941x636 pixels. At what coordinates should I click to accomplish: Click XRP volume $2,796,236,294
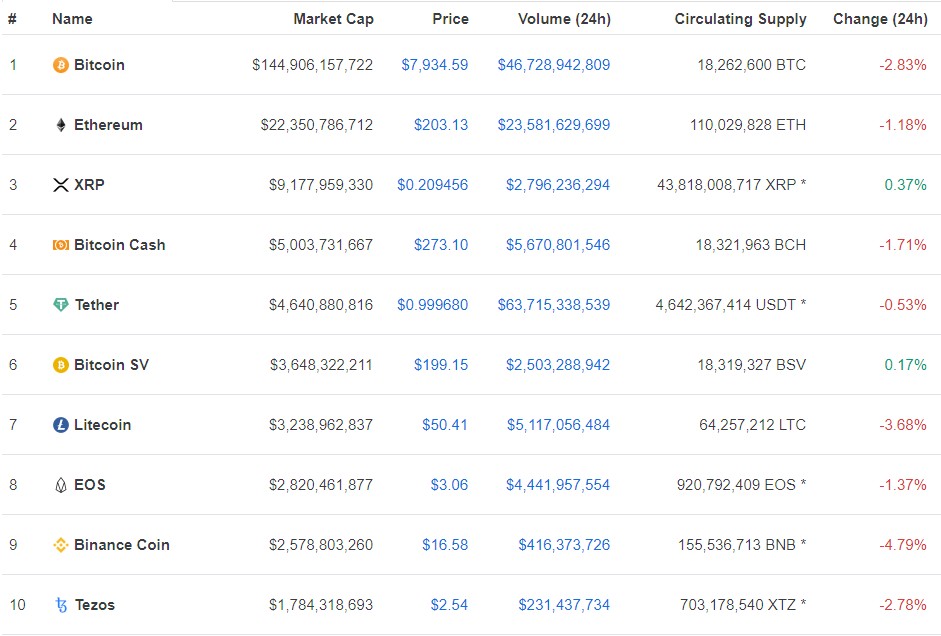(558, 185)
